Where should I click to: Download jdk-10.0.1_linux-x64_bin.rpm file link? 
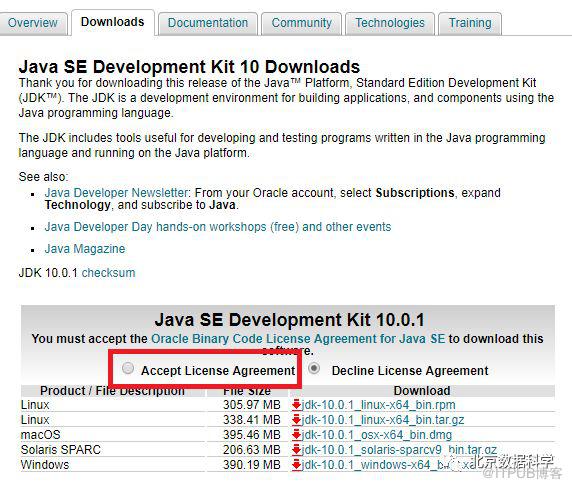point(379,404)
